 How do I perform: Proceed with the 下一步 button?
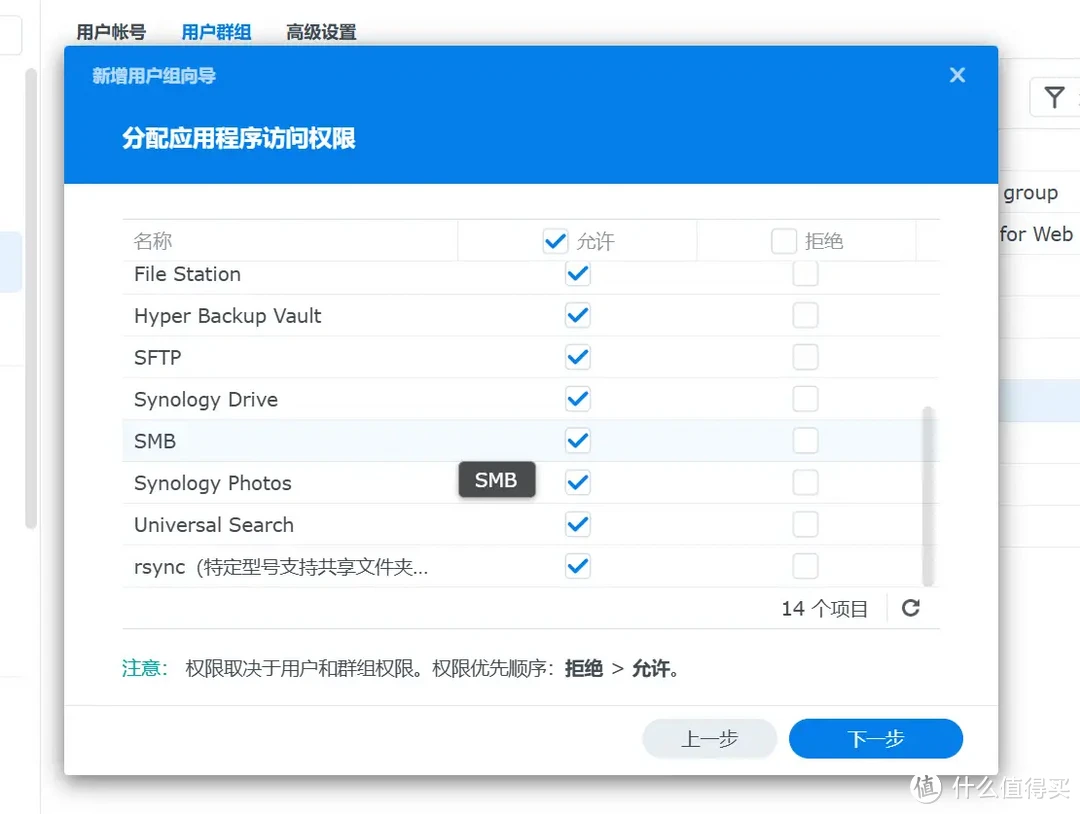pyautogui.click(x=875, y=738)
